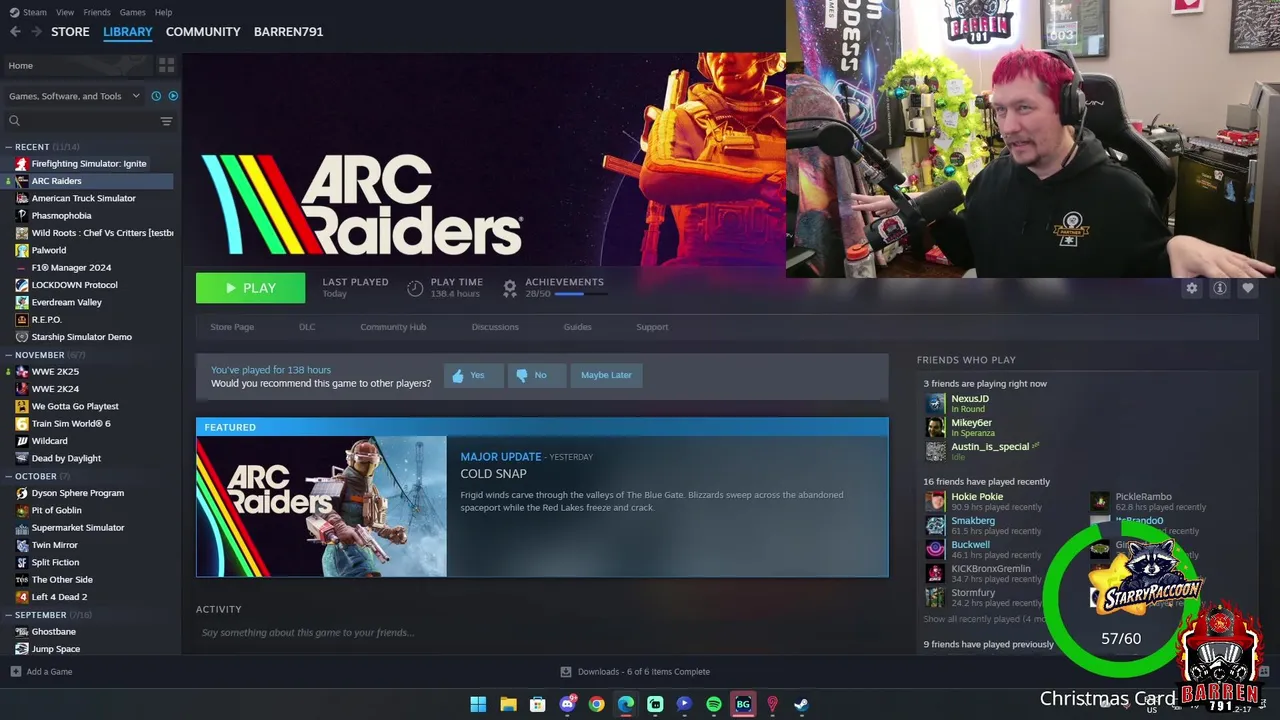The width and height of the screenshot is (1280, 720).
Task: Open Discord from the taskbar
Action: click(567, 704)
